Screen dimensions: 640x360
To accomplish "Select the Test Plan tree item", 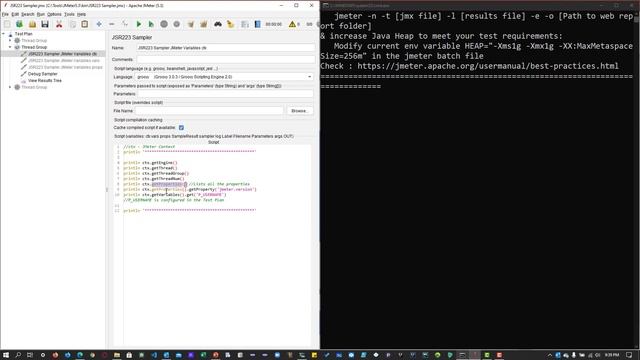I will tap(23, 34).
